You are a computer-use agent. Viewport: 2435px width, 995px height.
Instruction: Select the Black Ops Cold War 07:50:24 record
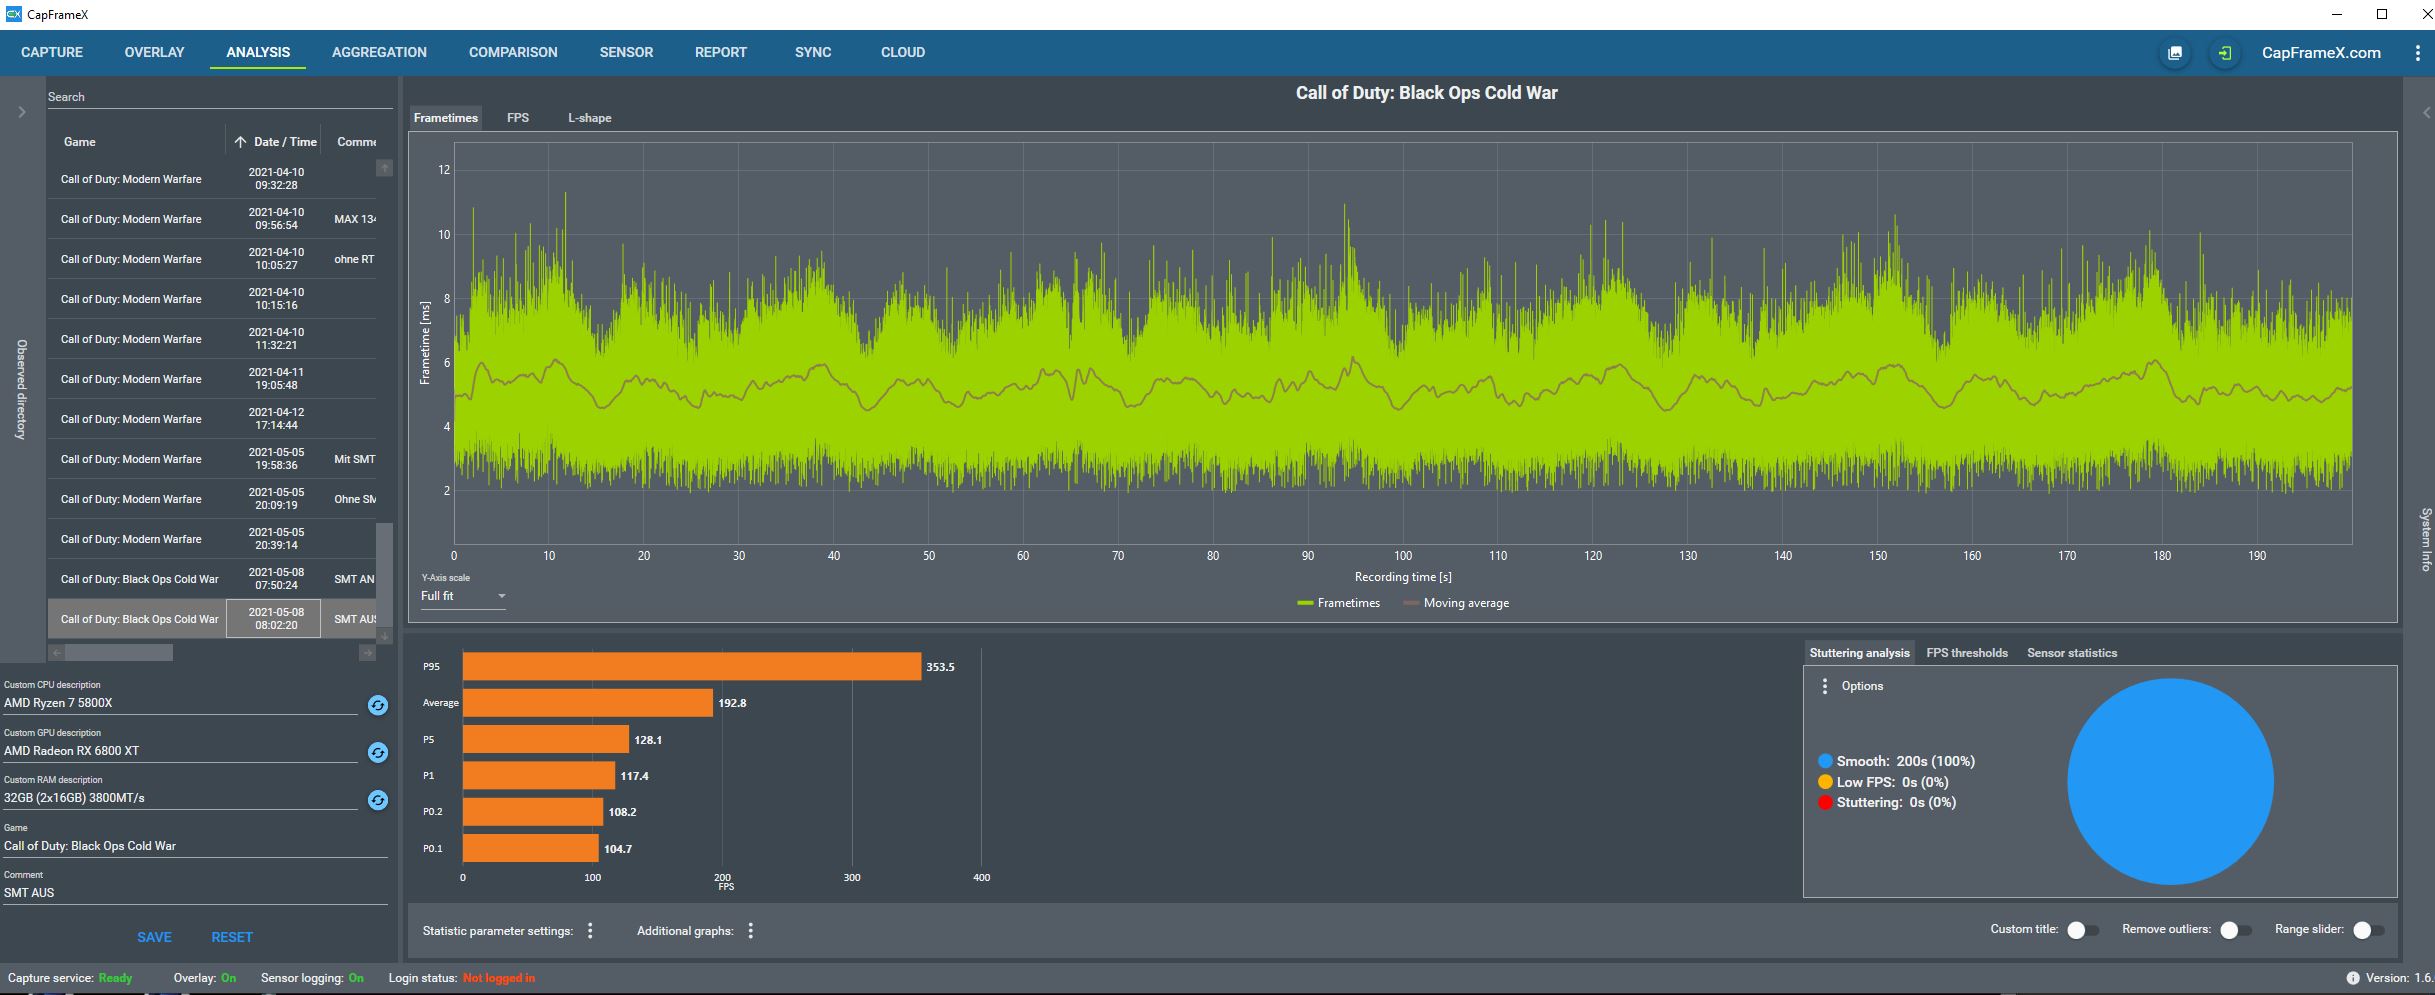(212, 579)
